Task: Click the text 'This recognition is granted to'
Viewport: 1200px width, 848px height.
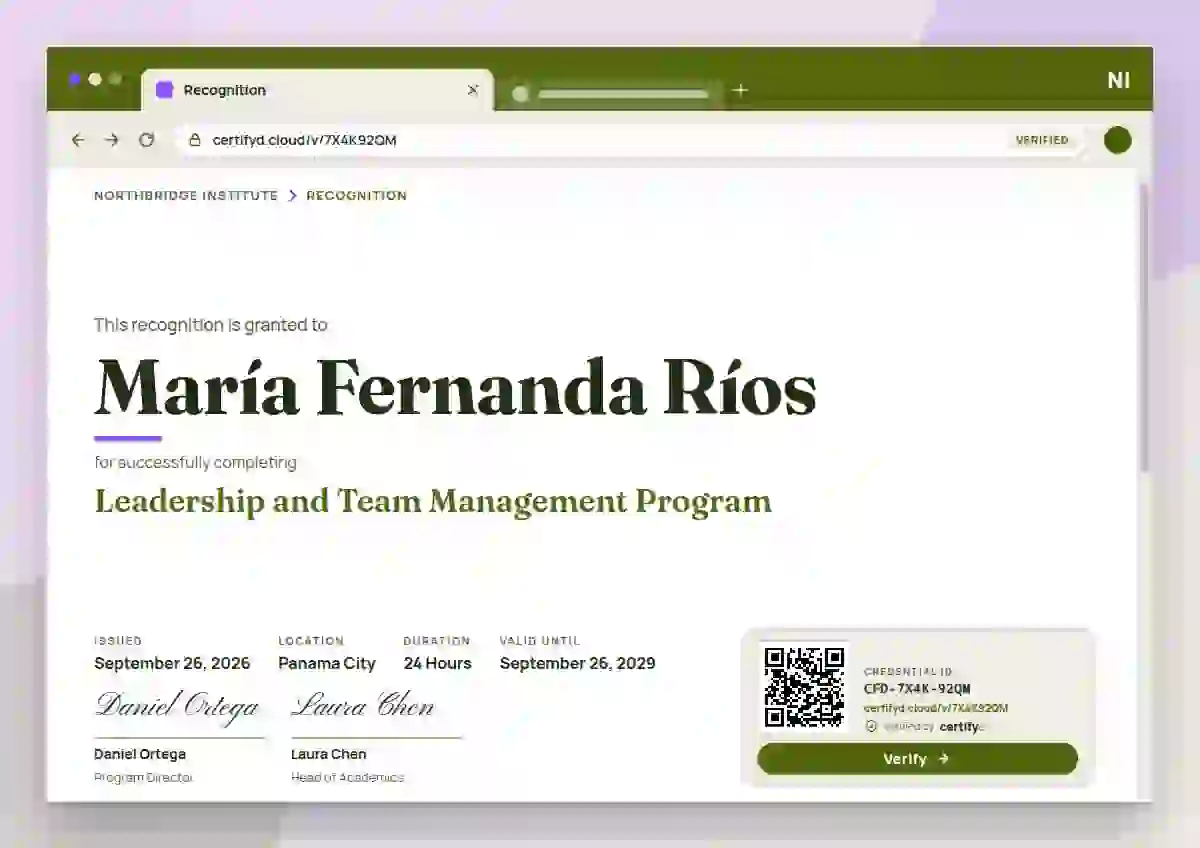Action: (x=211, y=325)
